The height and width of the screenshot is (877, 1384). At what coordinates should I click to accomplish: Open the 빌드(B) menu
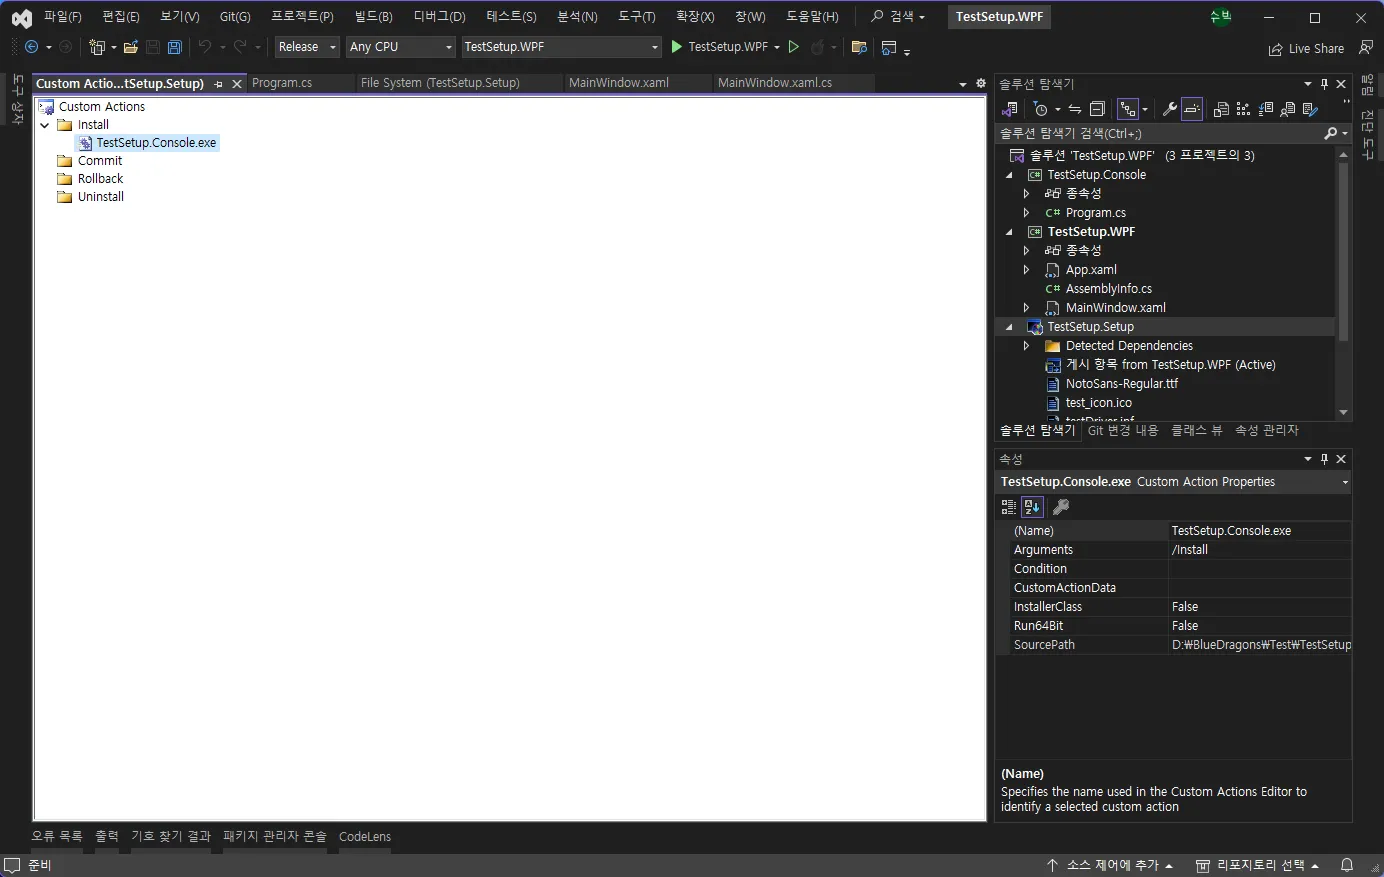click(373, 17)
